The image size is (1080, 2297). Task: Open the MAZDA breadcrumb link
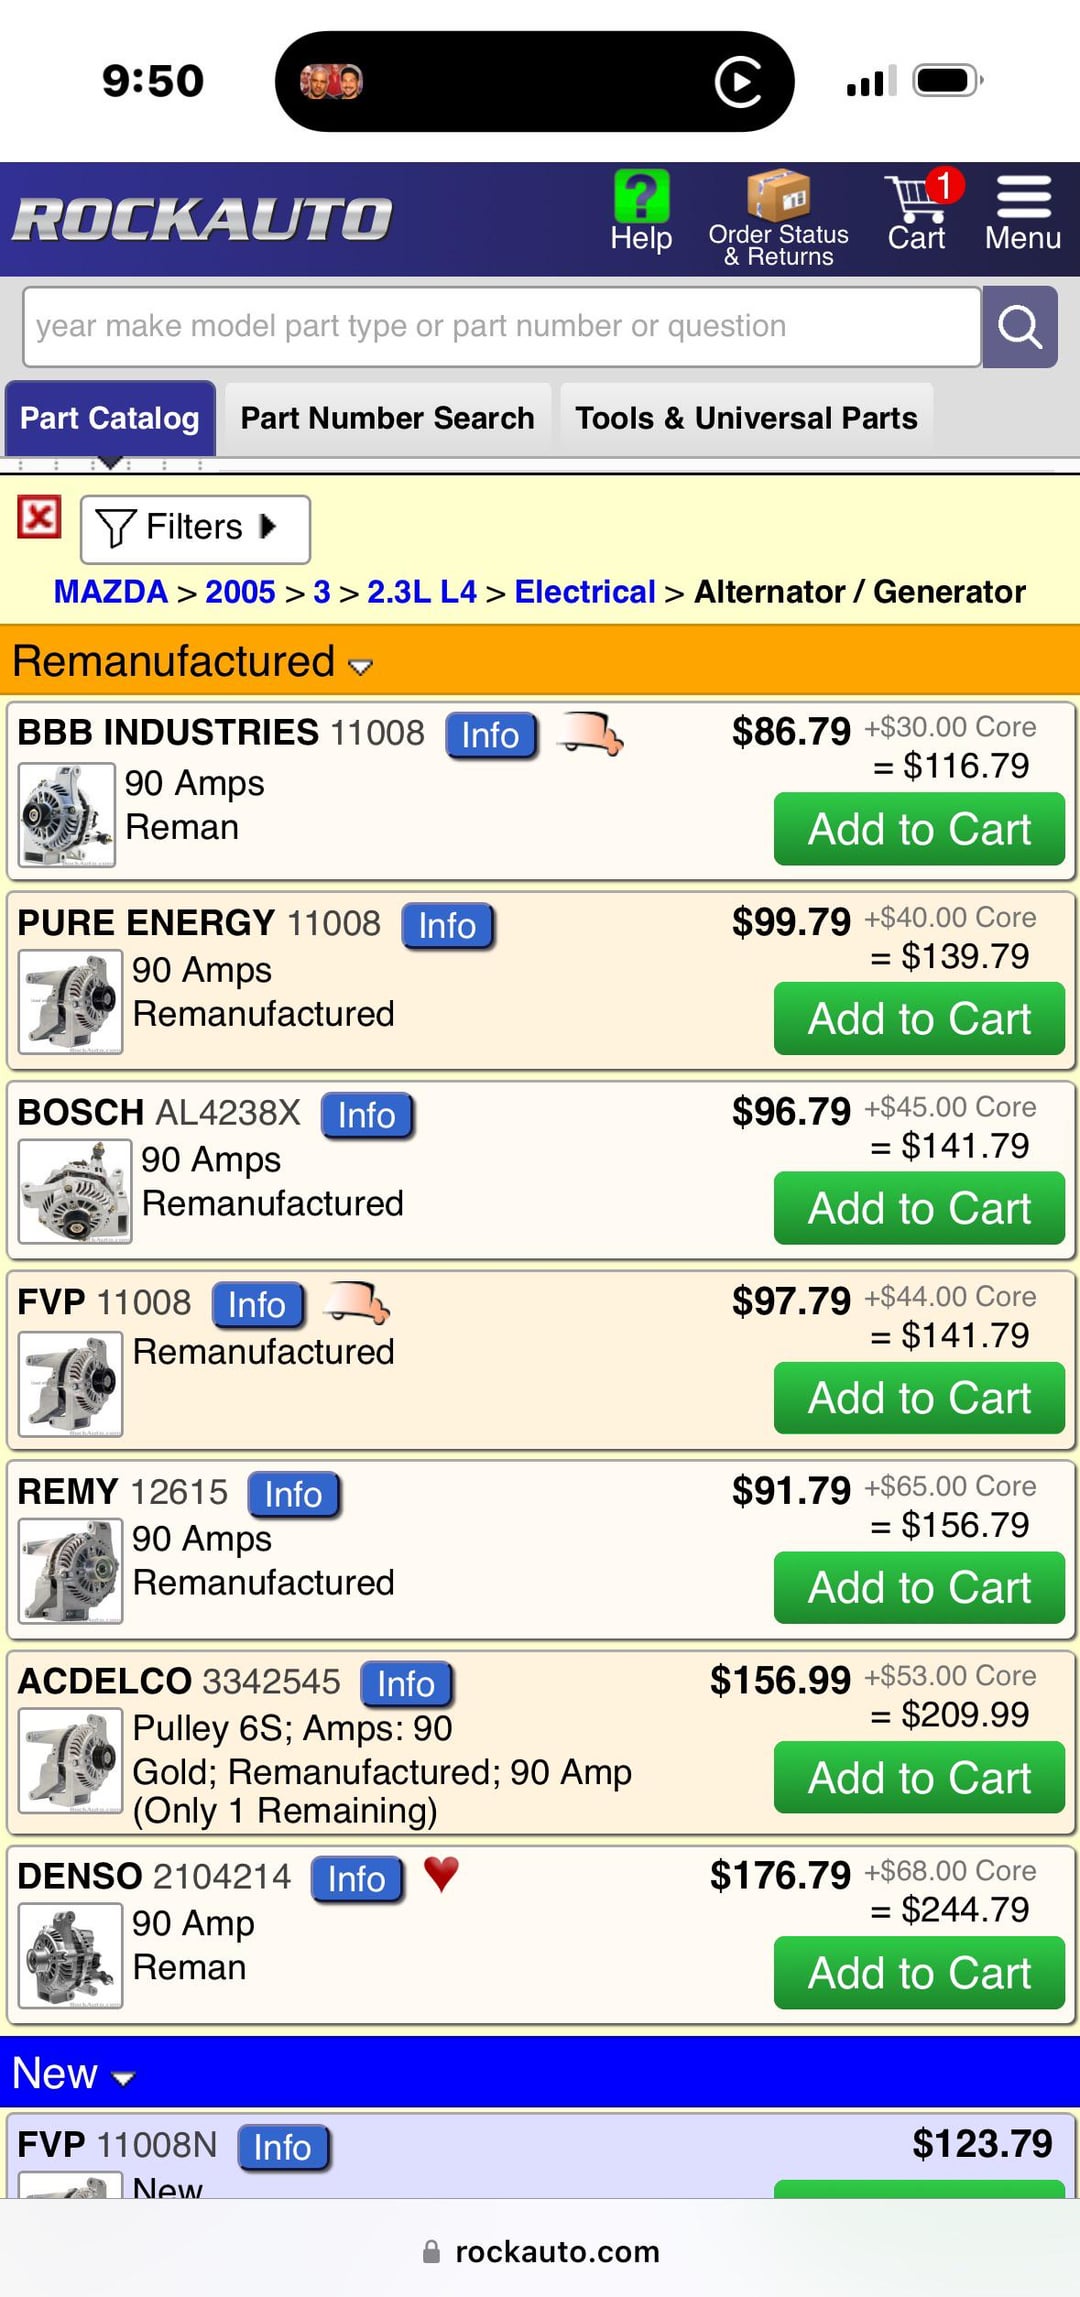110,591
